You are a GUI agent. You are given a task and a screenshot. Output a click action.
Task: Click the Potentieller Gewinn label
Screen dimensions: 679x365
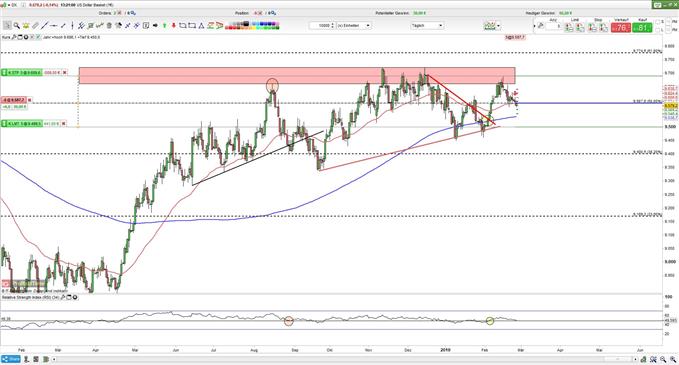click(392, 13)
